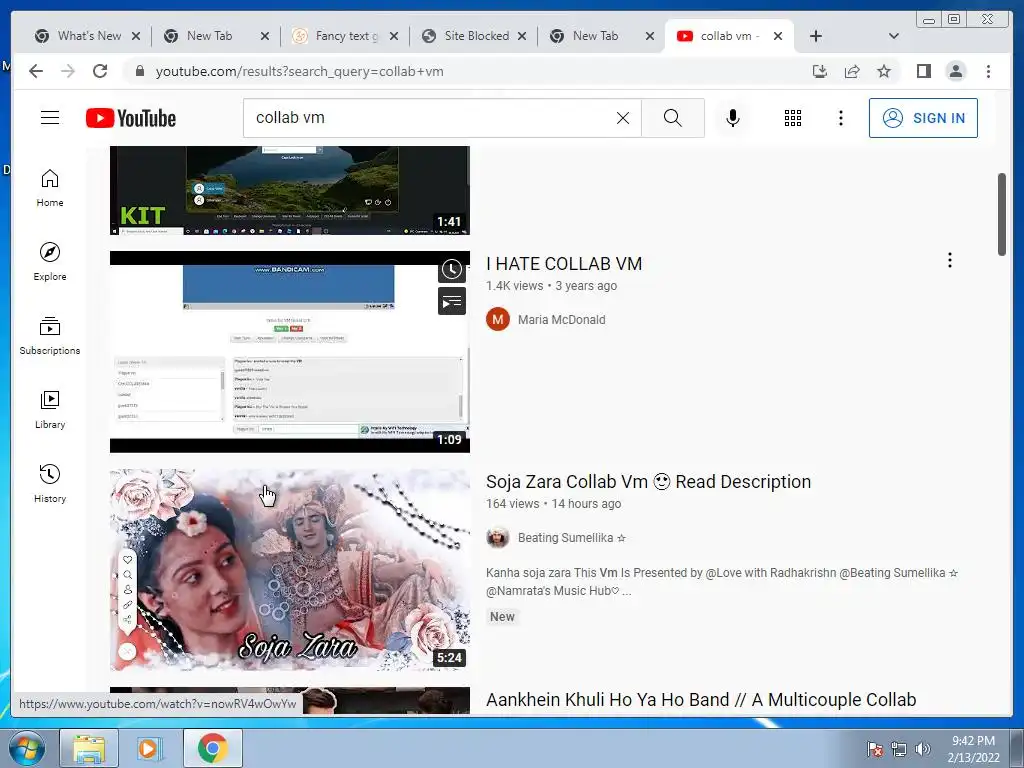Click the page's vertical scrollbar thumb
Image resolution: width=1024 pixels, height=768 pixels.
click(1002, 214)
